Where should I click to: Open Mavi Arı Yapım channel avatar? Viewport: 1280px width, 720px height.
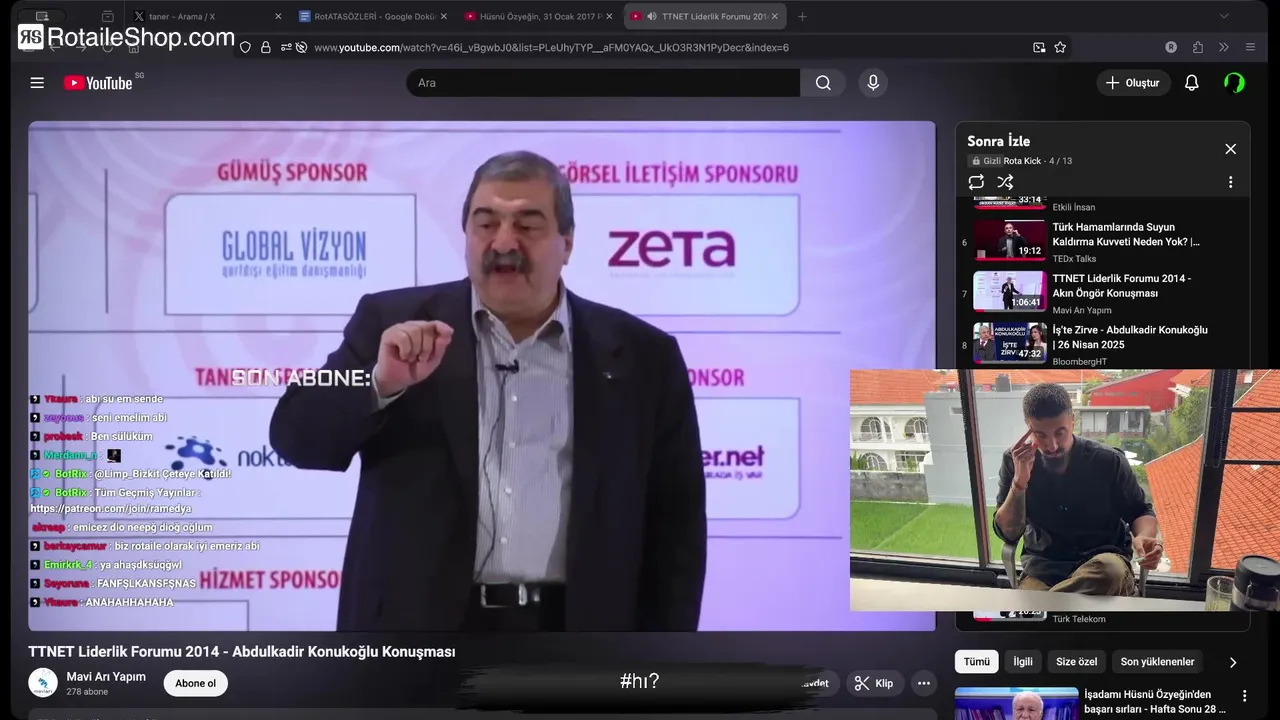pos(43,683)
